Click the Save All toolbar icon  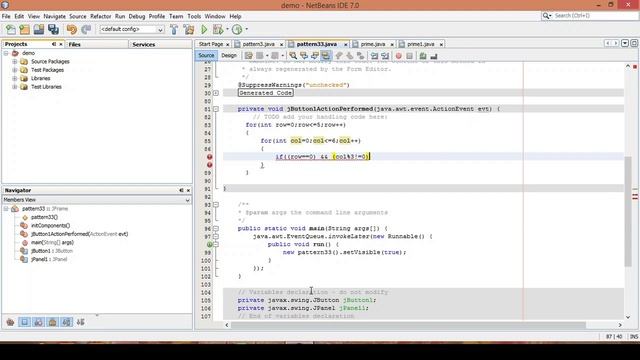click(53, 29)
